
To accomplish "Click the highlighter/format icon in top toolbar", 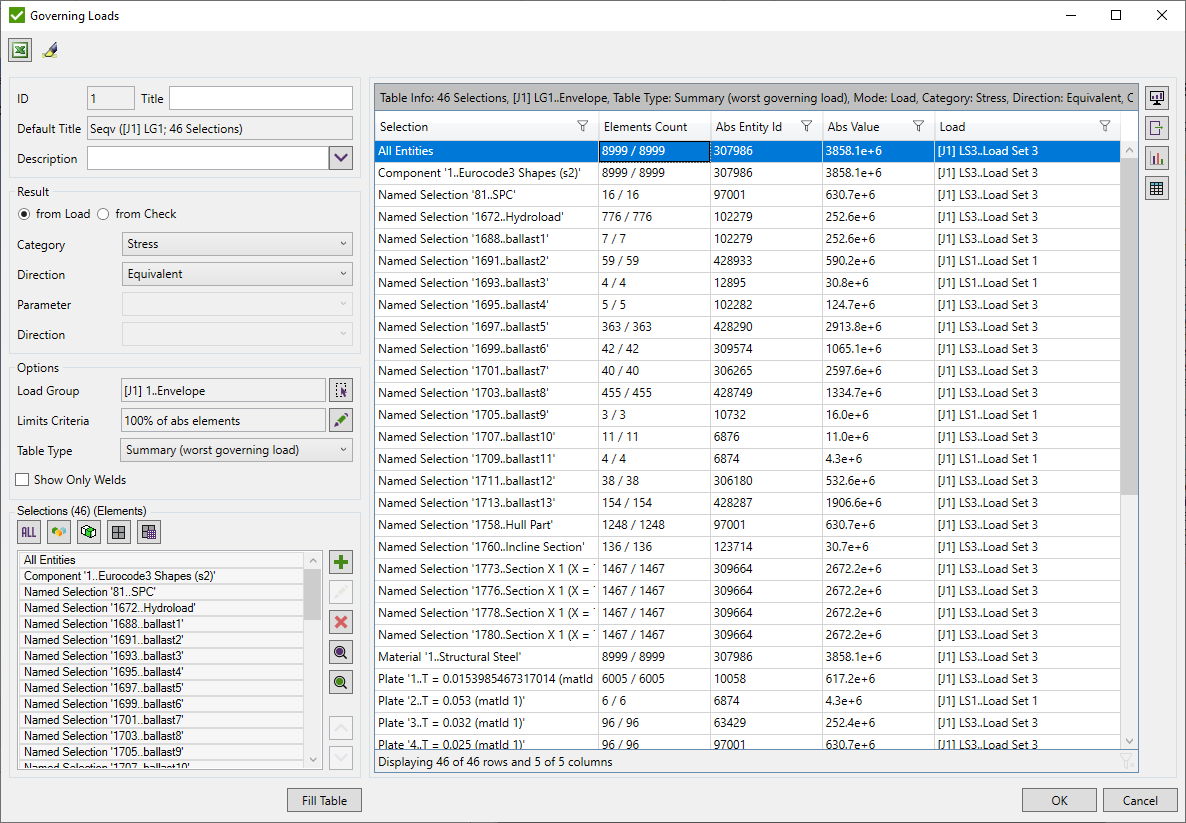I will pyautogui.click(x=50, y=49).
